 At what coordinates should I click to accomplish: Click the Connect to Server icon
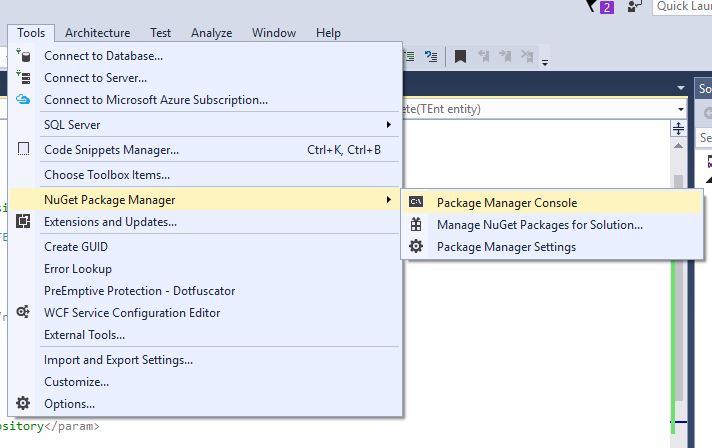[24, 78]
